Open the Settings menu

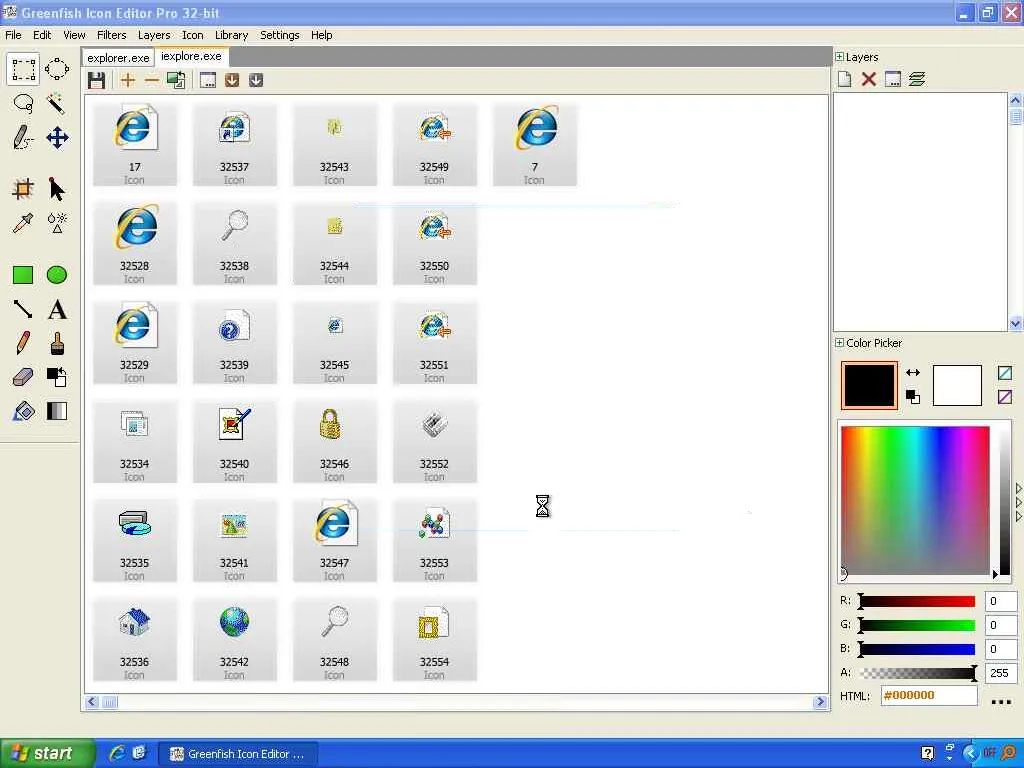click(280, 35)
